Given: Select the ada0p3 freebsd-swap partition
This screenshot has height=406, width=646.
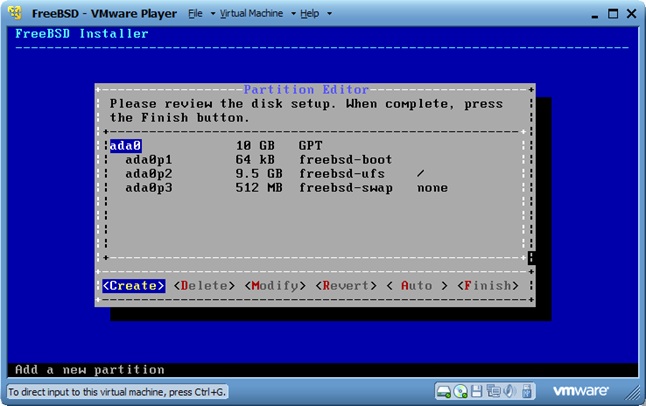Looking at the screenshot, I should tap(148, 187).
